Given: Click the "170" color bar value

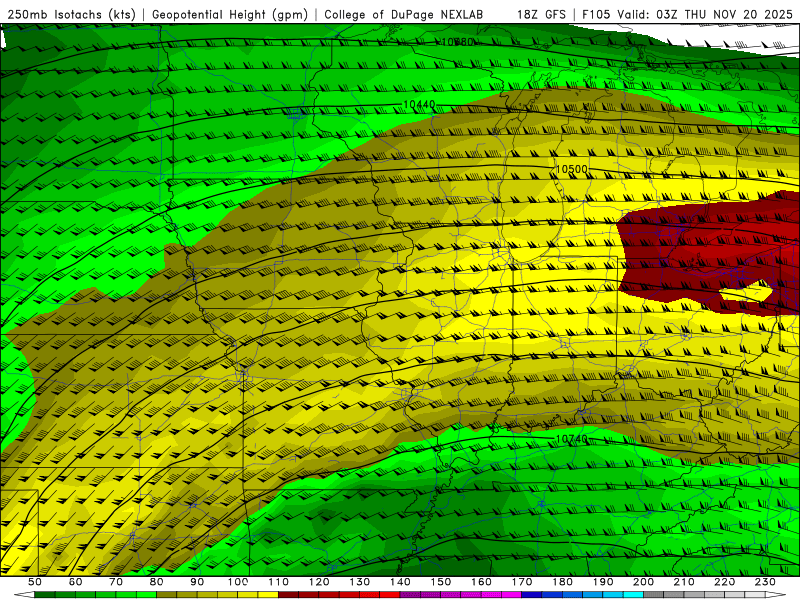Looking at the screenshot, I should [521, 582].
